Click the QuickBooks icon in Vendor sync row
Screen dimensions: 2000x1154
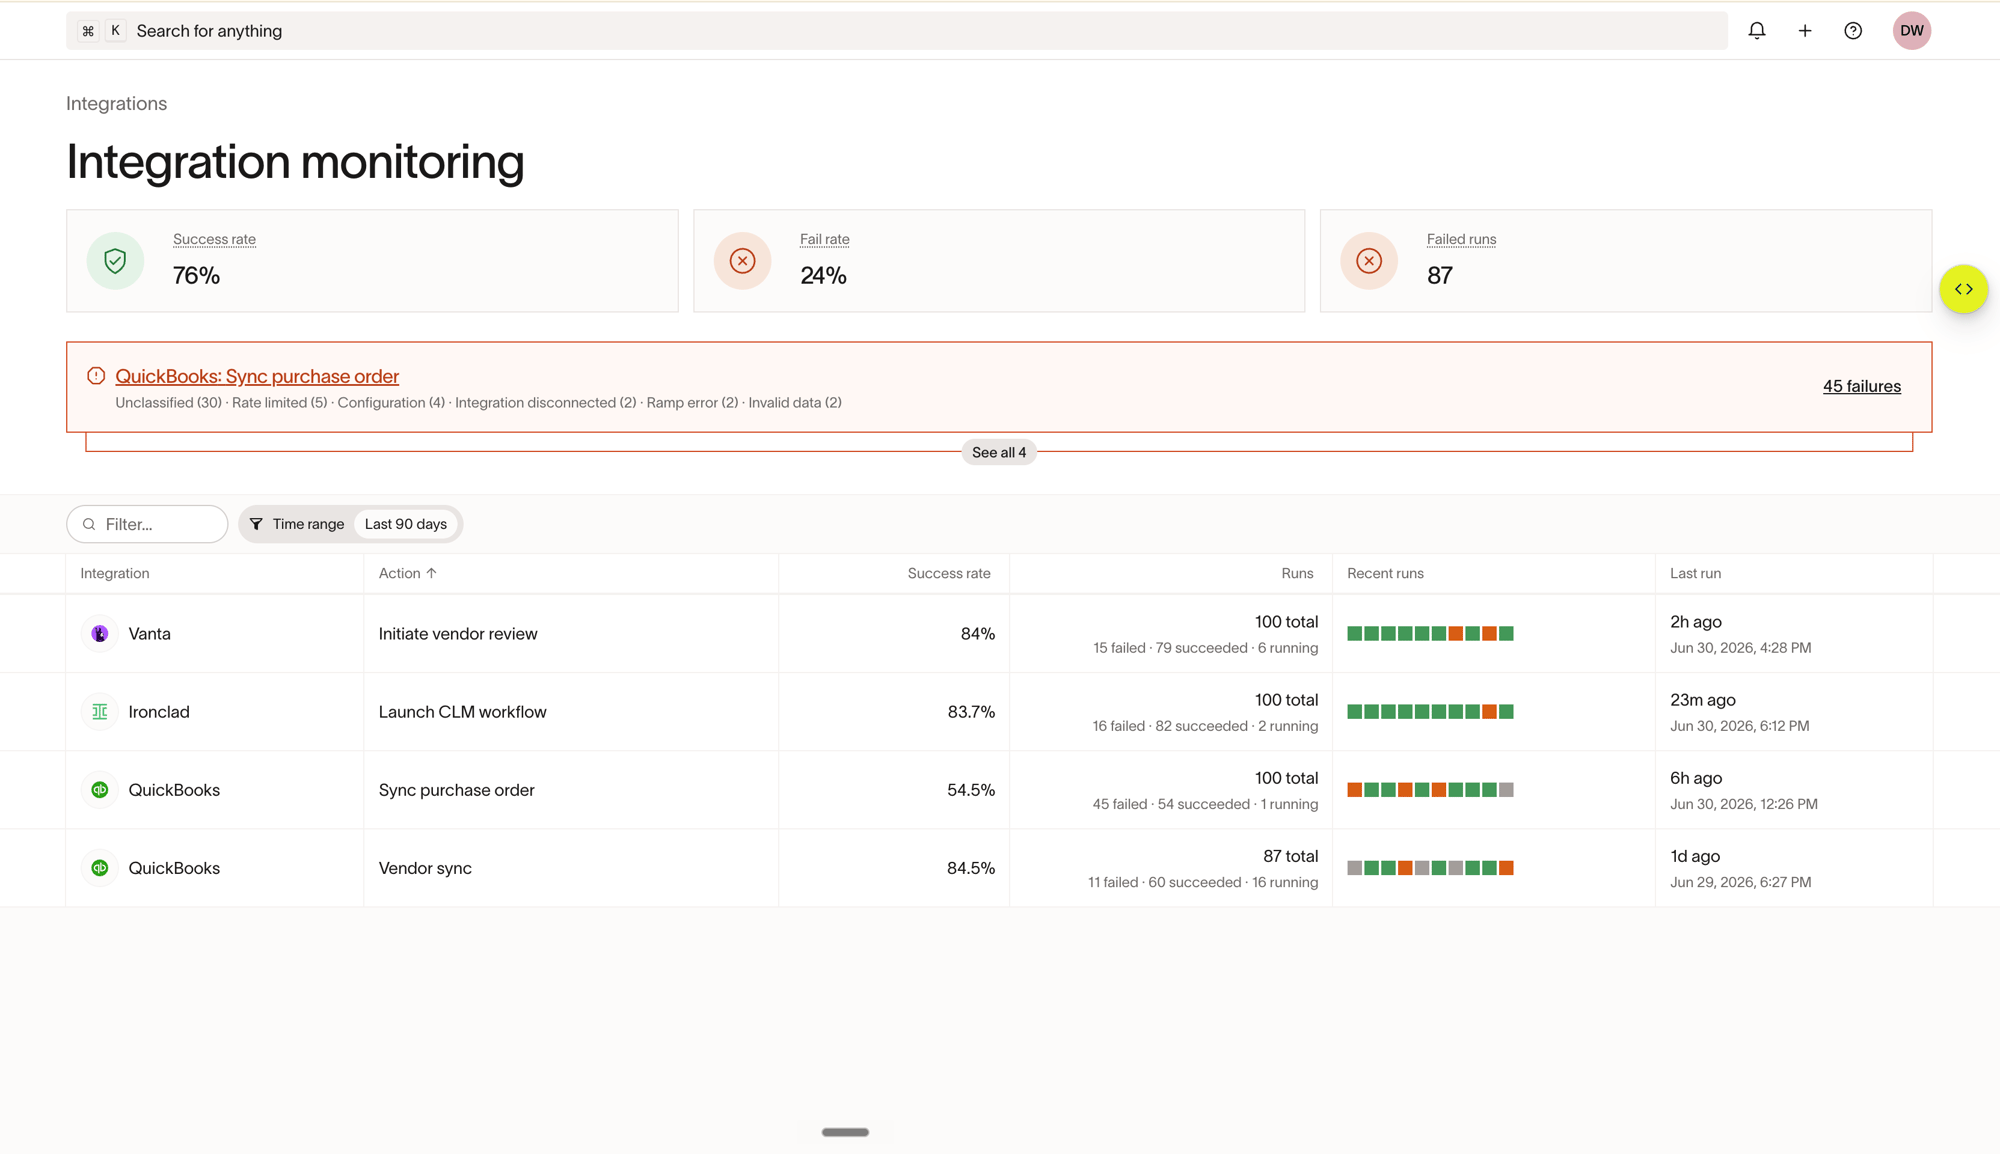pyautogui.click(x=100, y=868)
